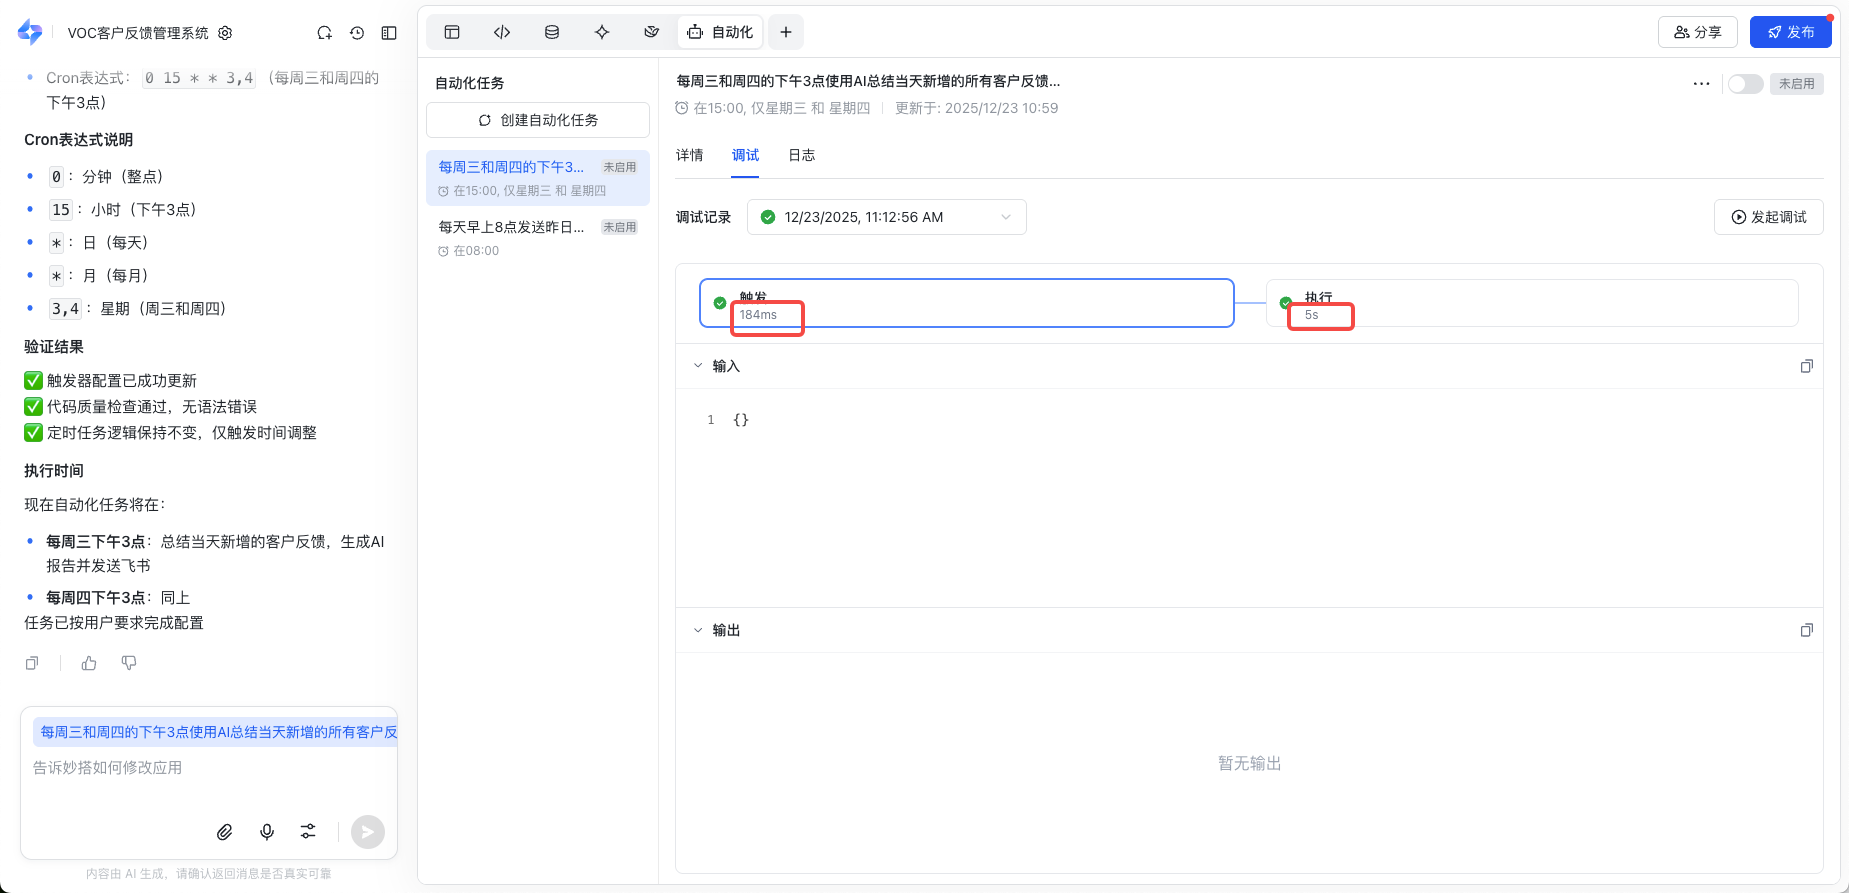1849x893 pixels.
Task: Open the debug record timestamp dropdown
Action: tap(886, 217)
